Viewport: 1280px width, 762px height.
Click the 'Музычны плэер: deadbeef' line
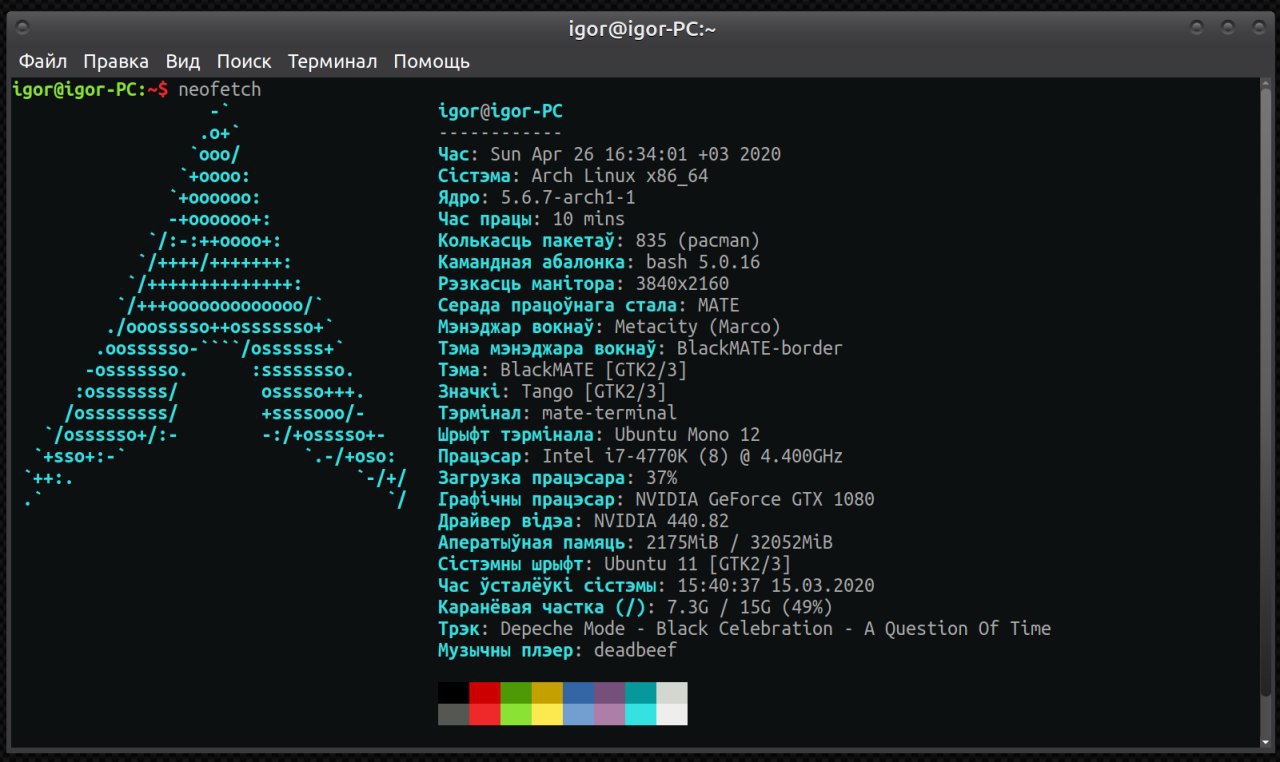[557, 650]
